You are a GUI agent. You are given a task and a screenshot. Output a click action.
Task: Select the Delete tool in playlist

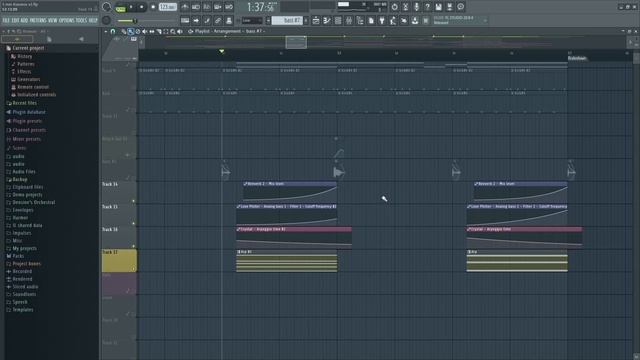click(138, 31)
